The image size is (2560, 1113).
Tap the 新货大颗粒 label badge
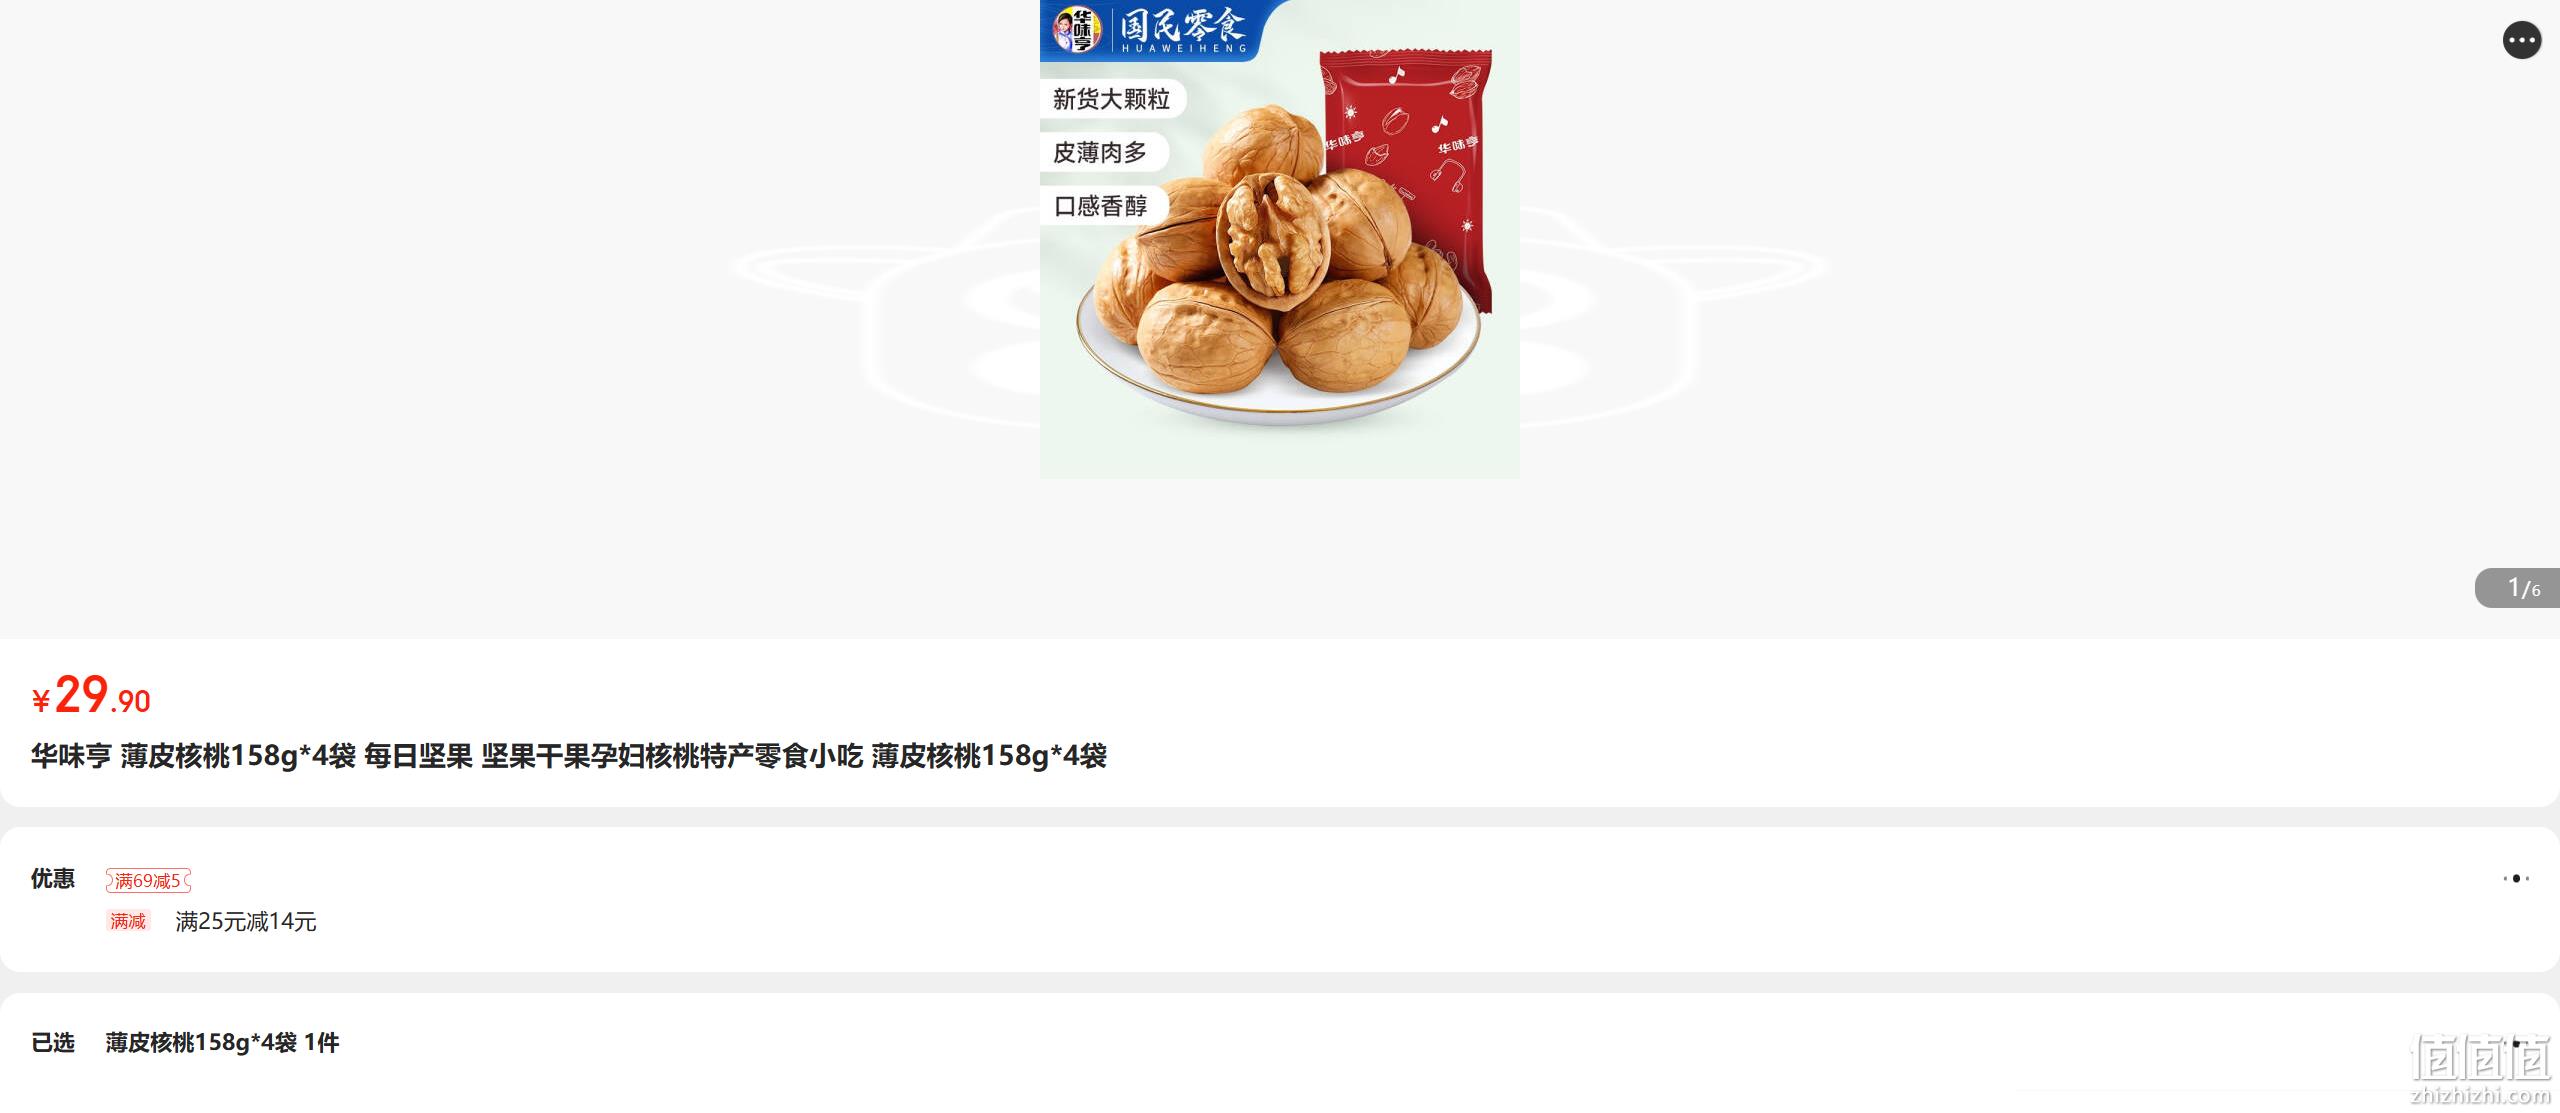pos(1111,99)
